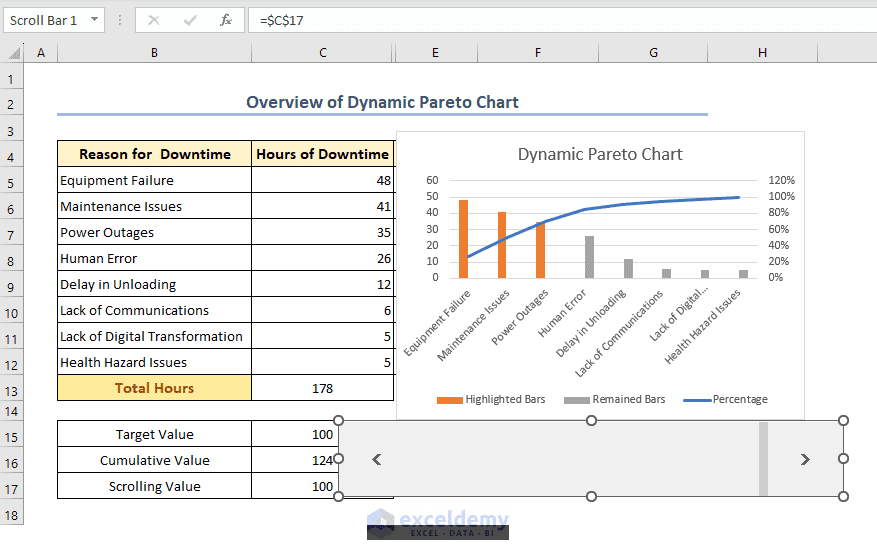The height and width of the screenshot is (555, 877).
Task: Click the 'Total Hours' cell
Action: [x=154, y=388]
